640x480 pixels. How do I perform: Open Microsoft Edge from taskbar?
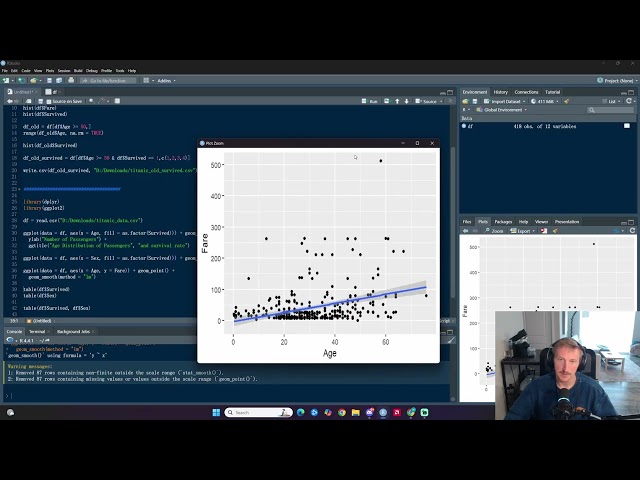[300, 412]
